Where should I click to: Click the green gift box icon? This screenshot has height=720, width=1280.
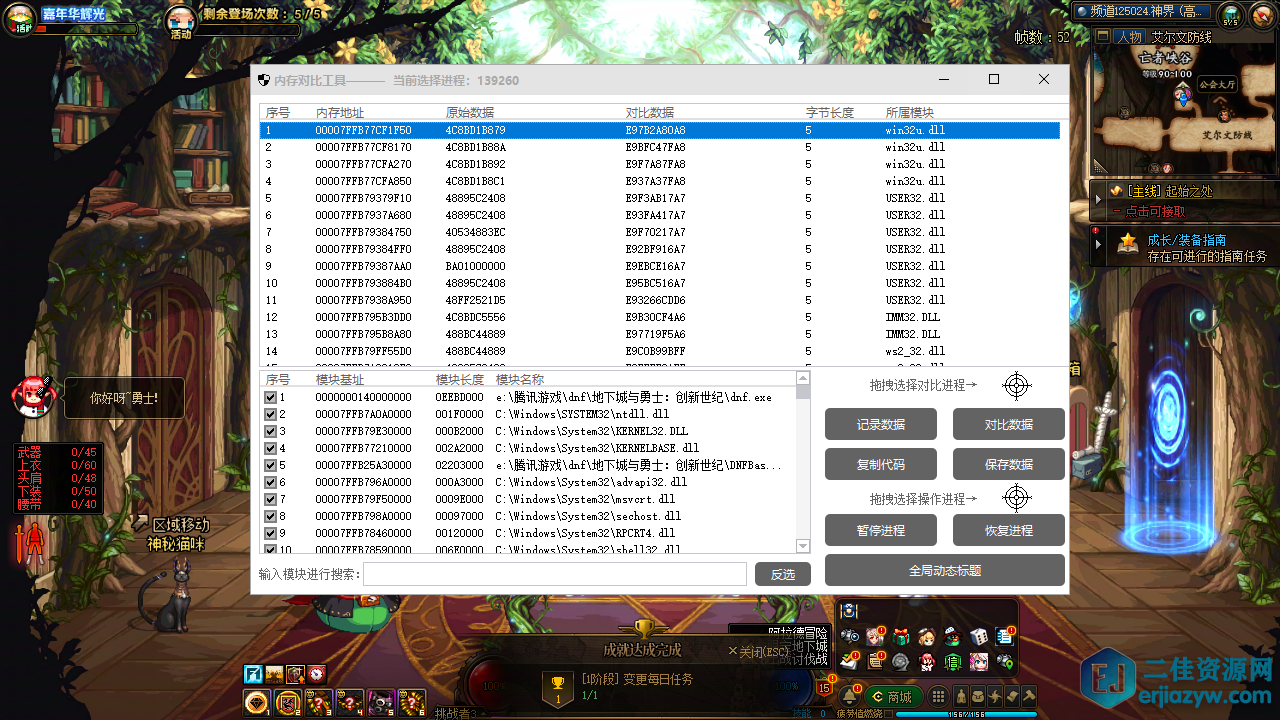tap(901, 637)
